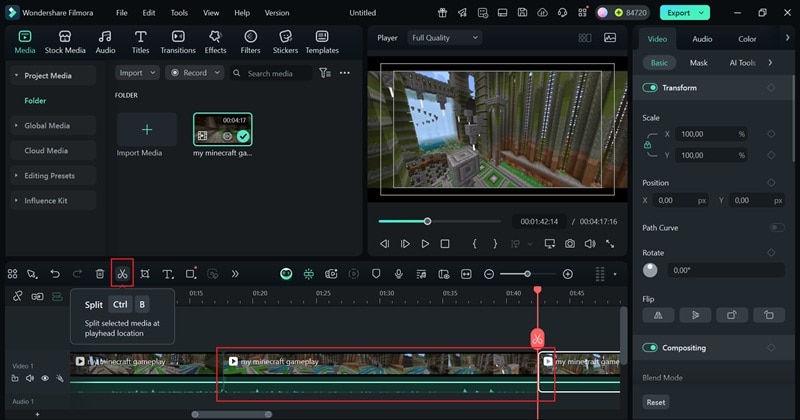The width and height of the screenshot is (800, 420).
Task: Adjust the preview volume icon
Action: pyautogui.click(x=590, y=244)
